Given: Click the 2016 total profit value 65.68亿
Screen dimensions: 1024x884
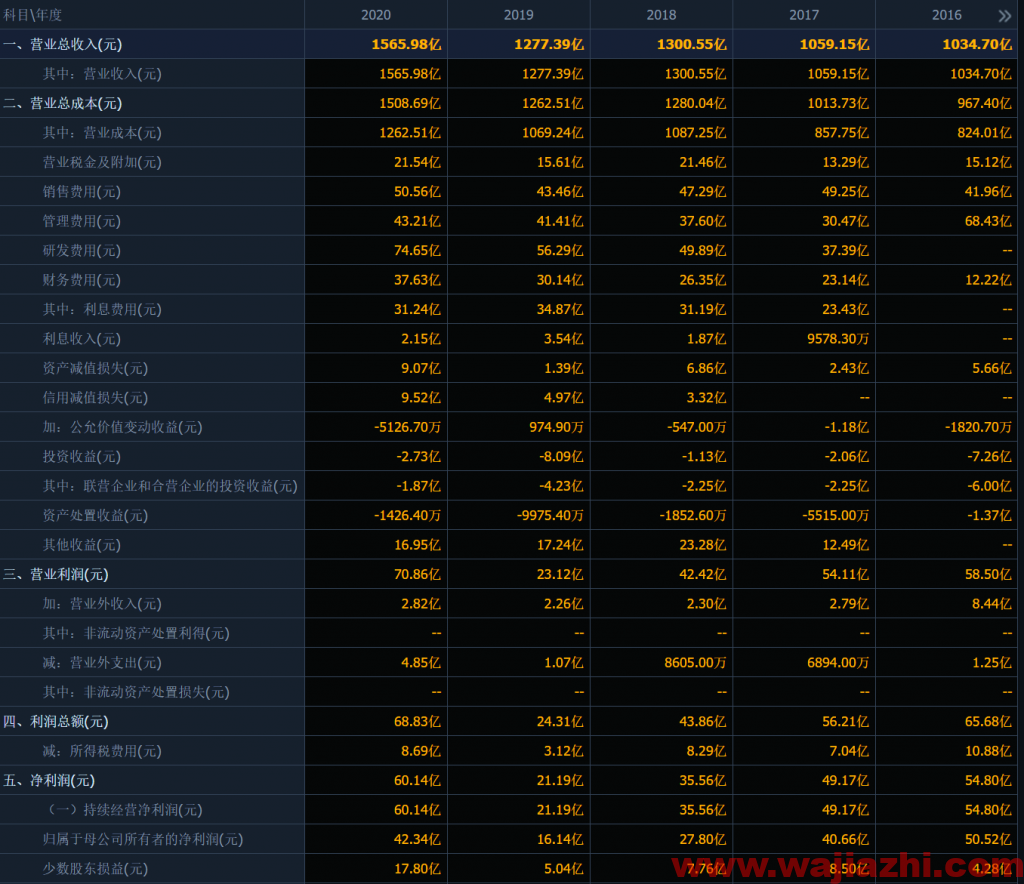Looking at the screenshot, I should point(988,721).
